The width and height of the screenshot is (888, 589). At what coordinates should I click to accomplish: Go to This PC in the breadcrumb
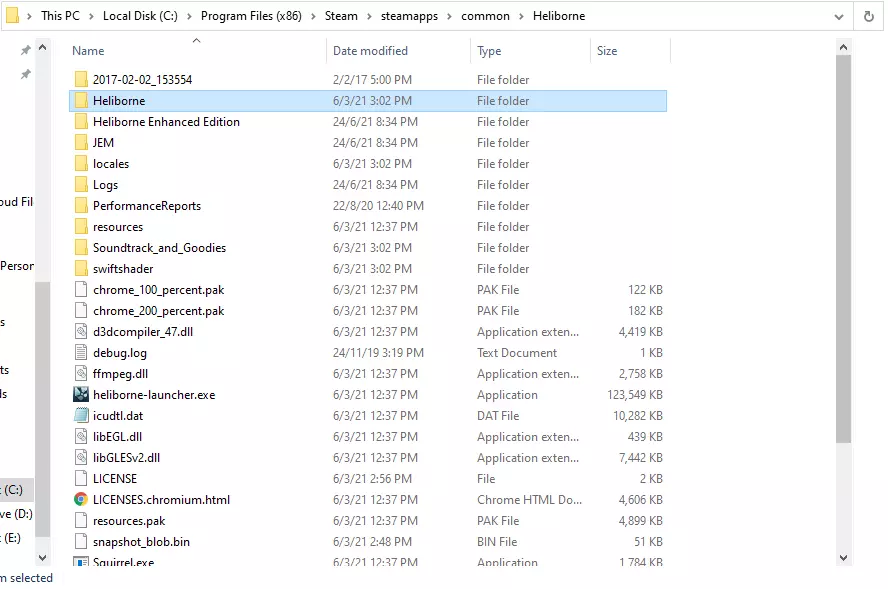(60, 16)
